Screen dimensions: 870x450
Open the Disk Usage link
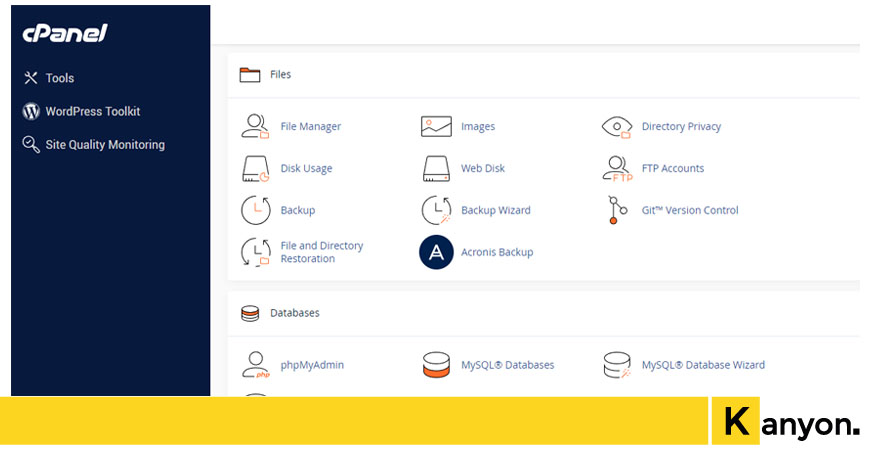point(306,168)
